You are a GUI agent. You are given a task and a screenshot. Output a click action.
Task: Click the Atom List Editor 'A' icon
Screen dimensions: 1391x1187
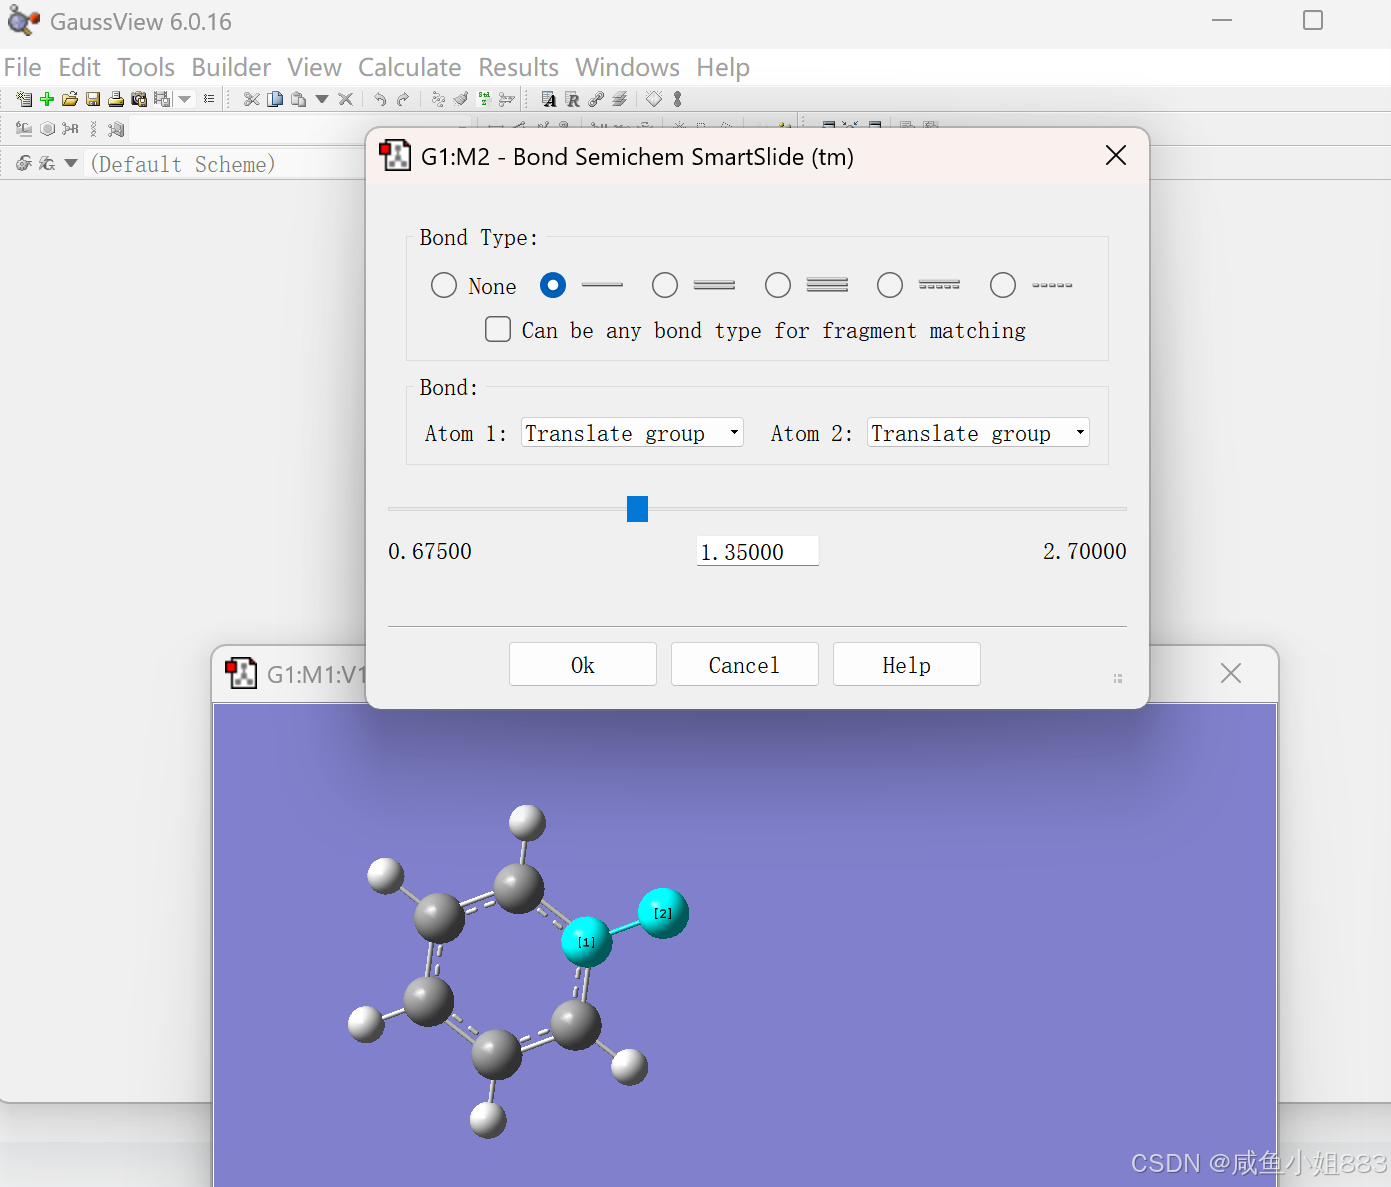coord(549,99)
